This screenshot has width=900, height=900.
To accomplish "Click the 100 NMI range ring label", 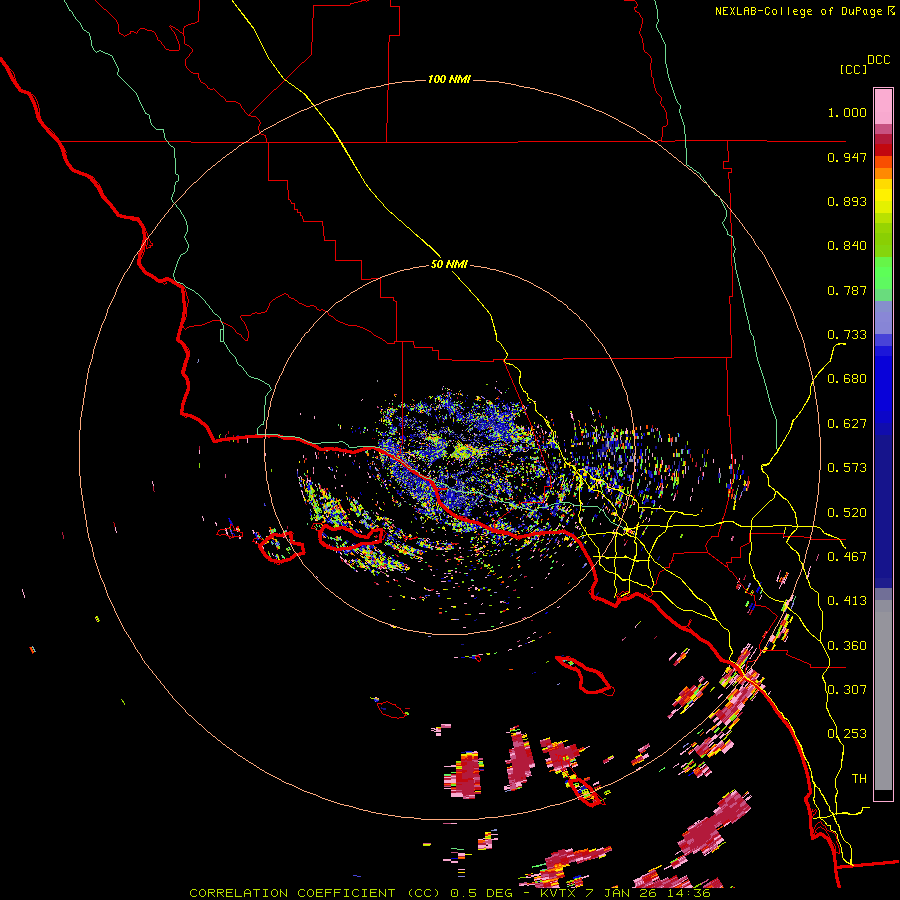I will [449, 79].
